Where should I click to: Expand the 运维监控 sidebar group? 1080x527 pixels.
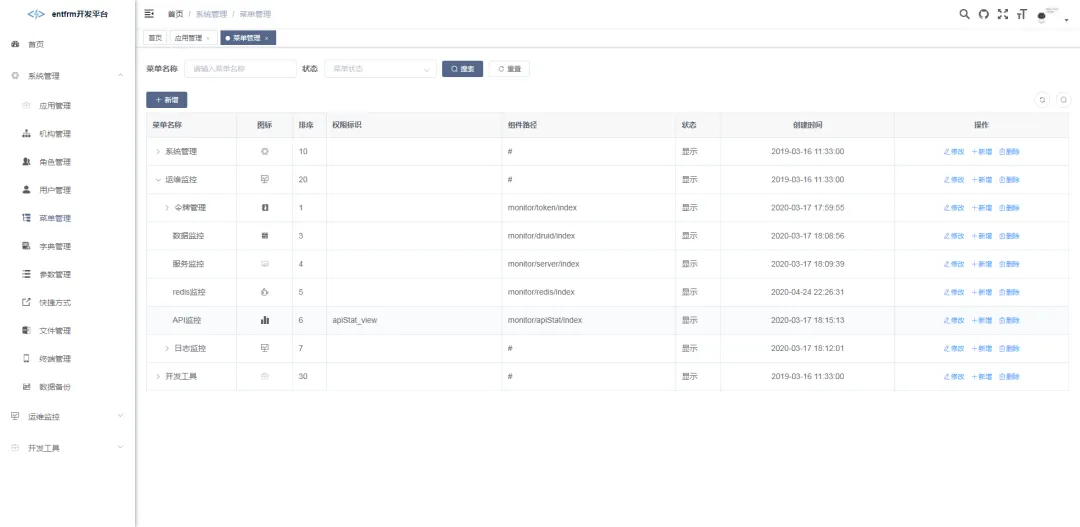click(x=67, y=417)
